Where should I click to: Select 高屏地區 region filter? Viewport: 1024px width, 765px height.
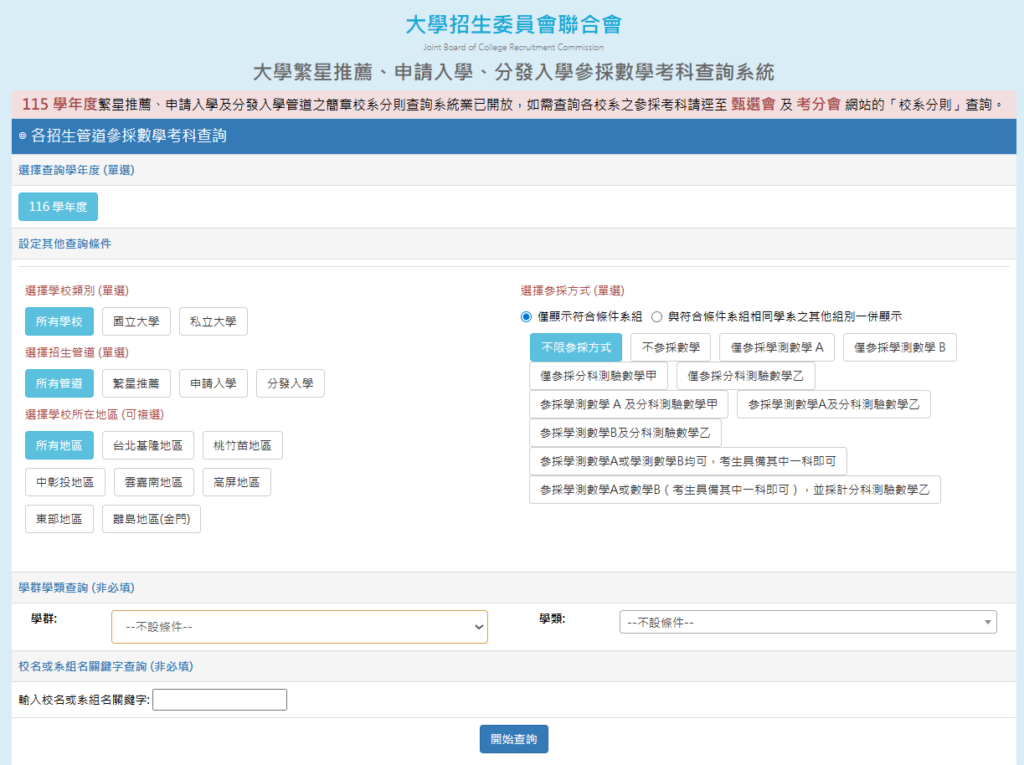[x=236, y=481]
